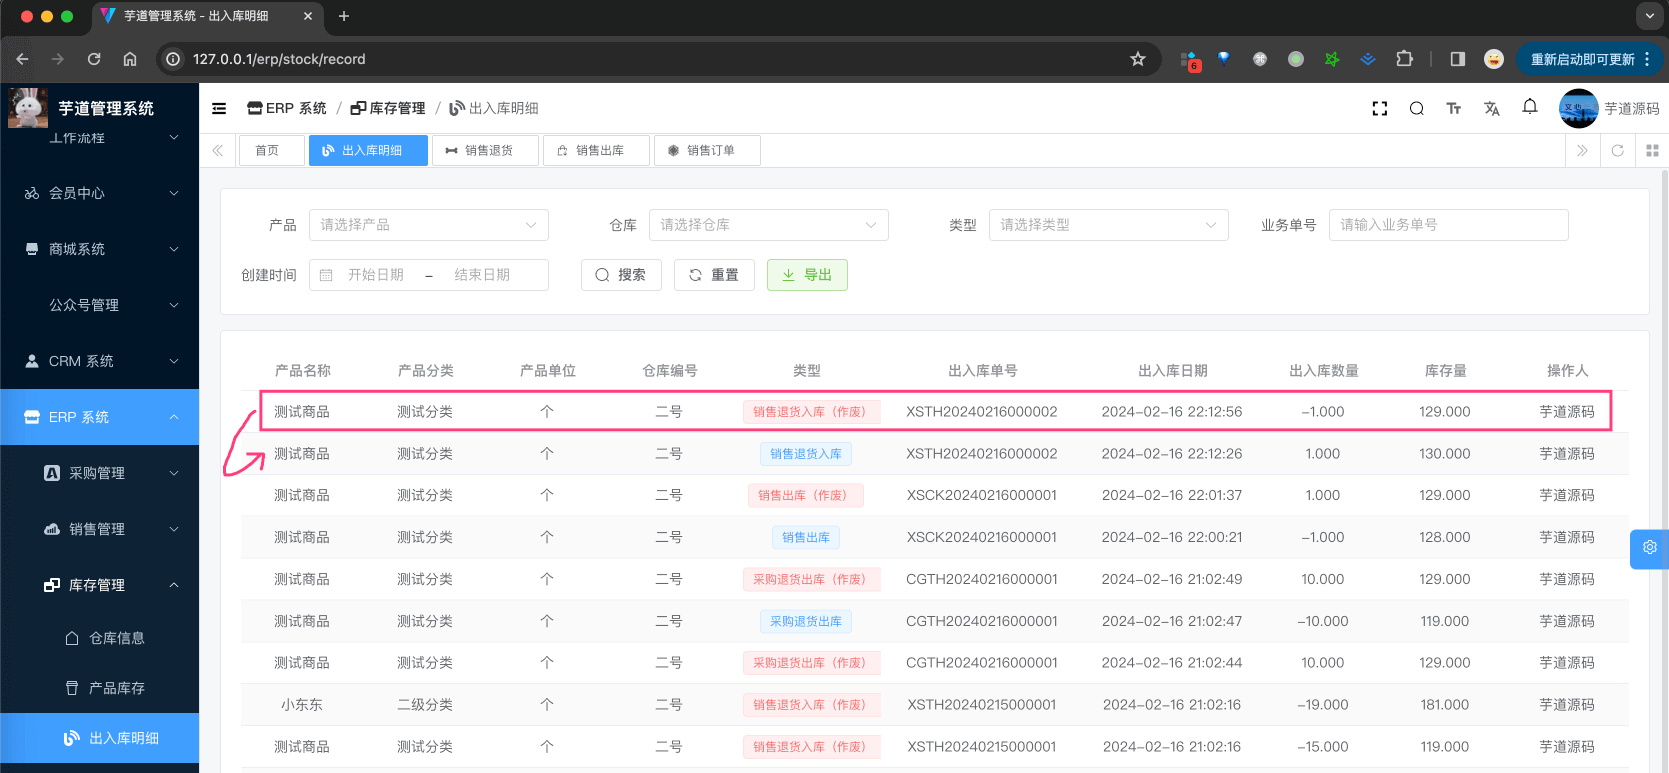Open the language translation icon
Viewport: 1669px width, 773px height.
click(1492, 109)
